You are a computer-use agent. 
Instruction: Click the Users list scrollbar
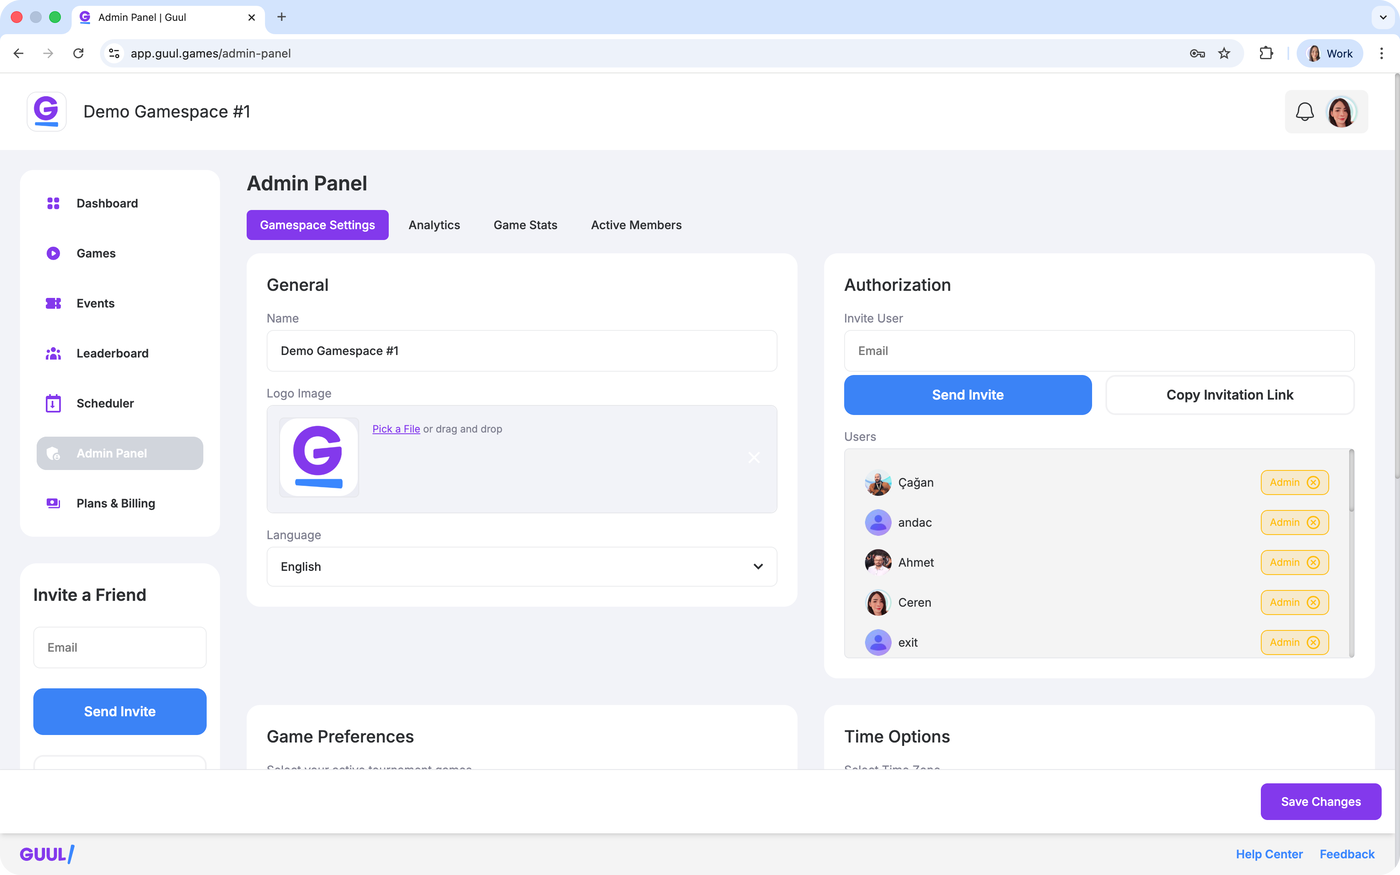(x=1352, y=482)
